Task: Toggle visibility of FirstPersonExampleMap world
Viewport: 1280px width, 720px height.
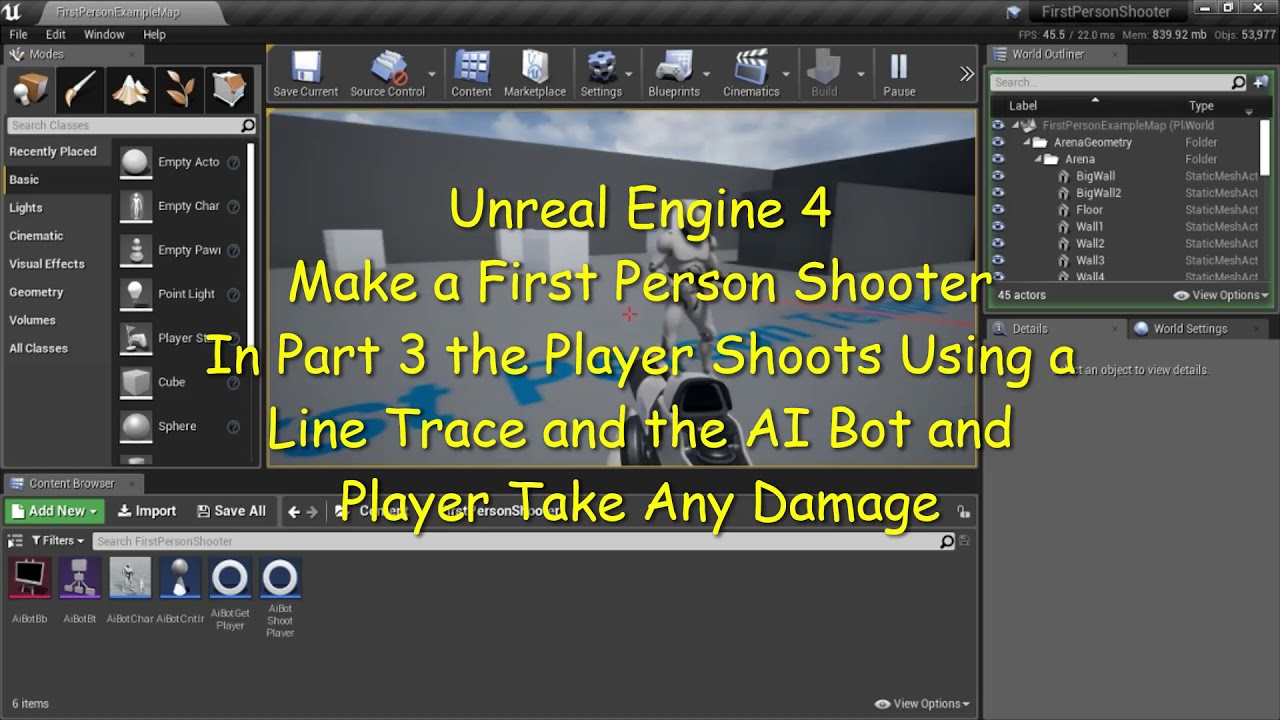Action: coord(998,125)
